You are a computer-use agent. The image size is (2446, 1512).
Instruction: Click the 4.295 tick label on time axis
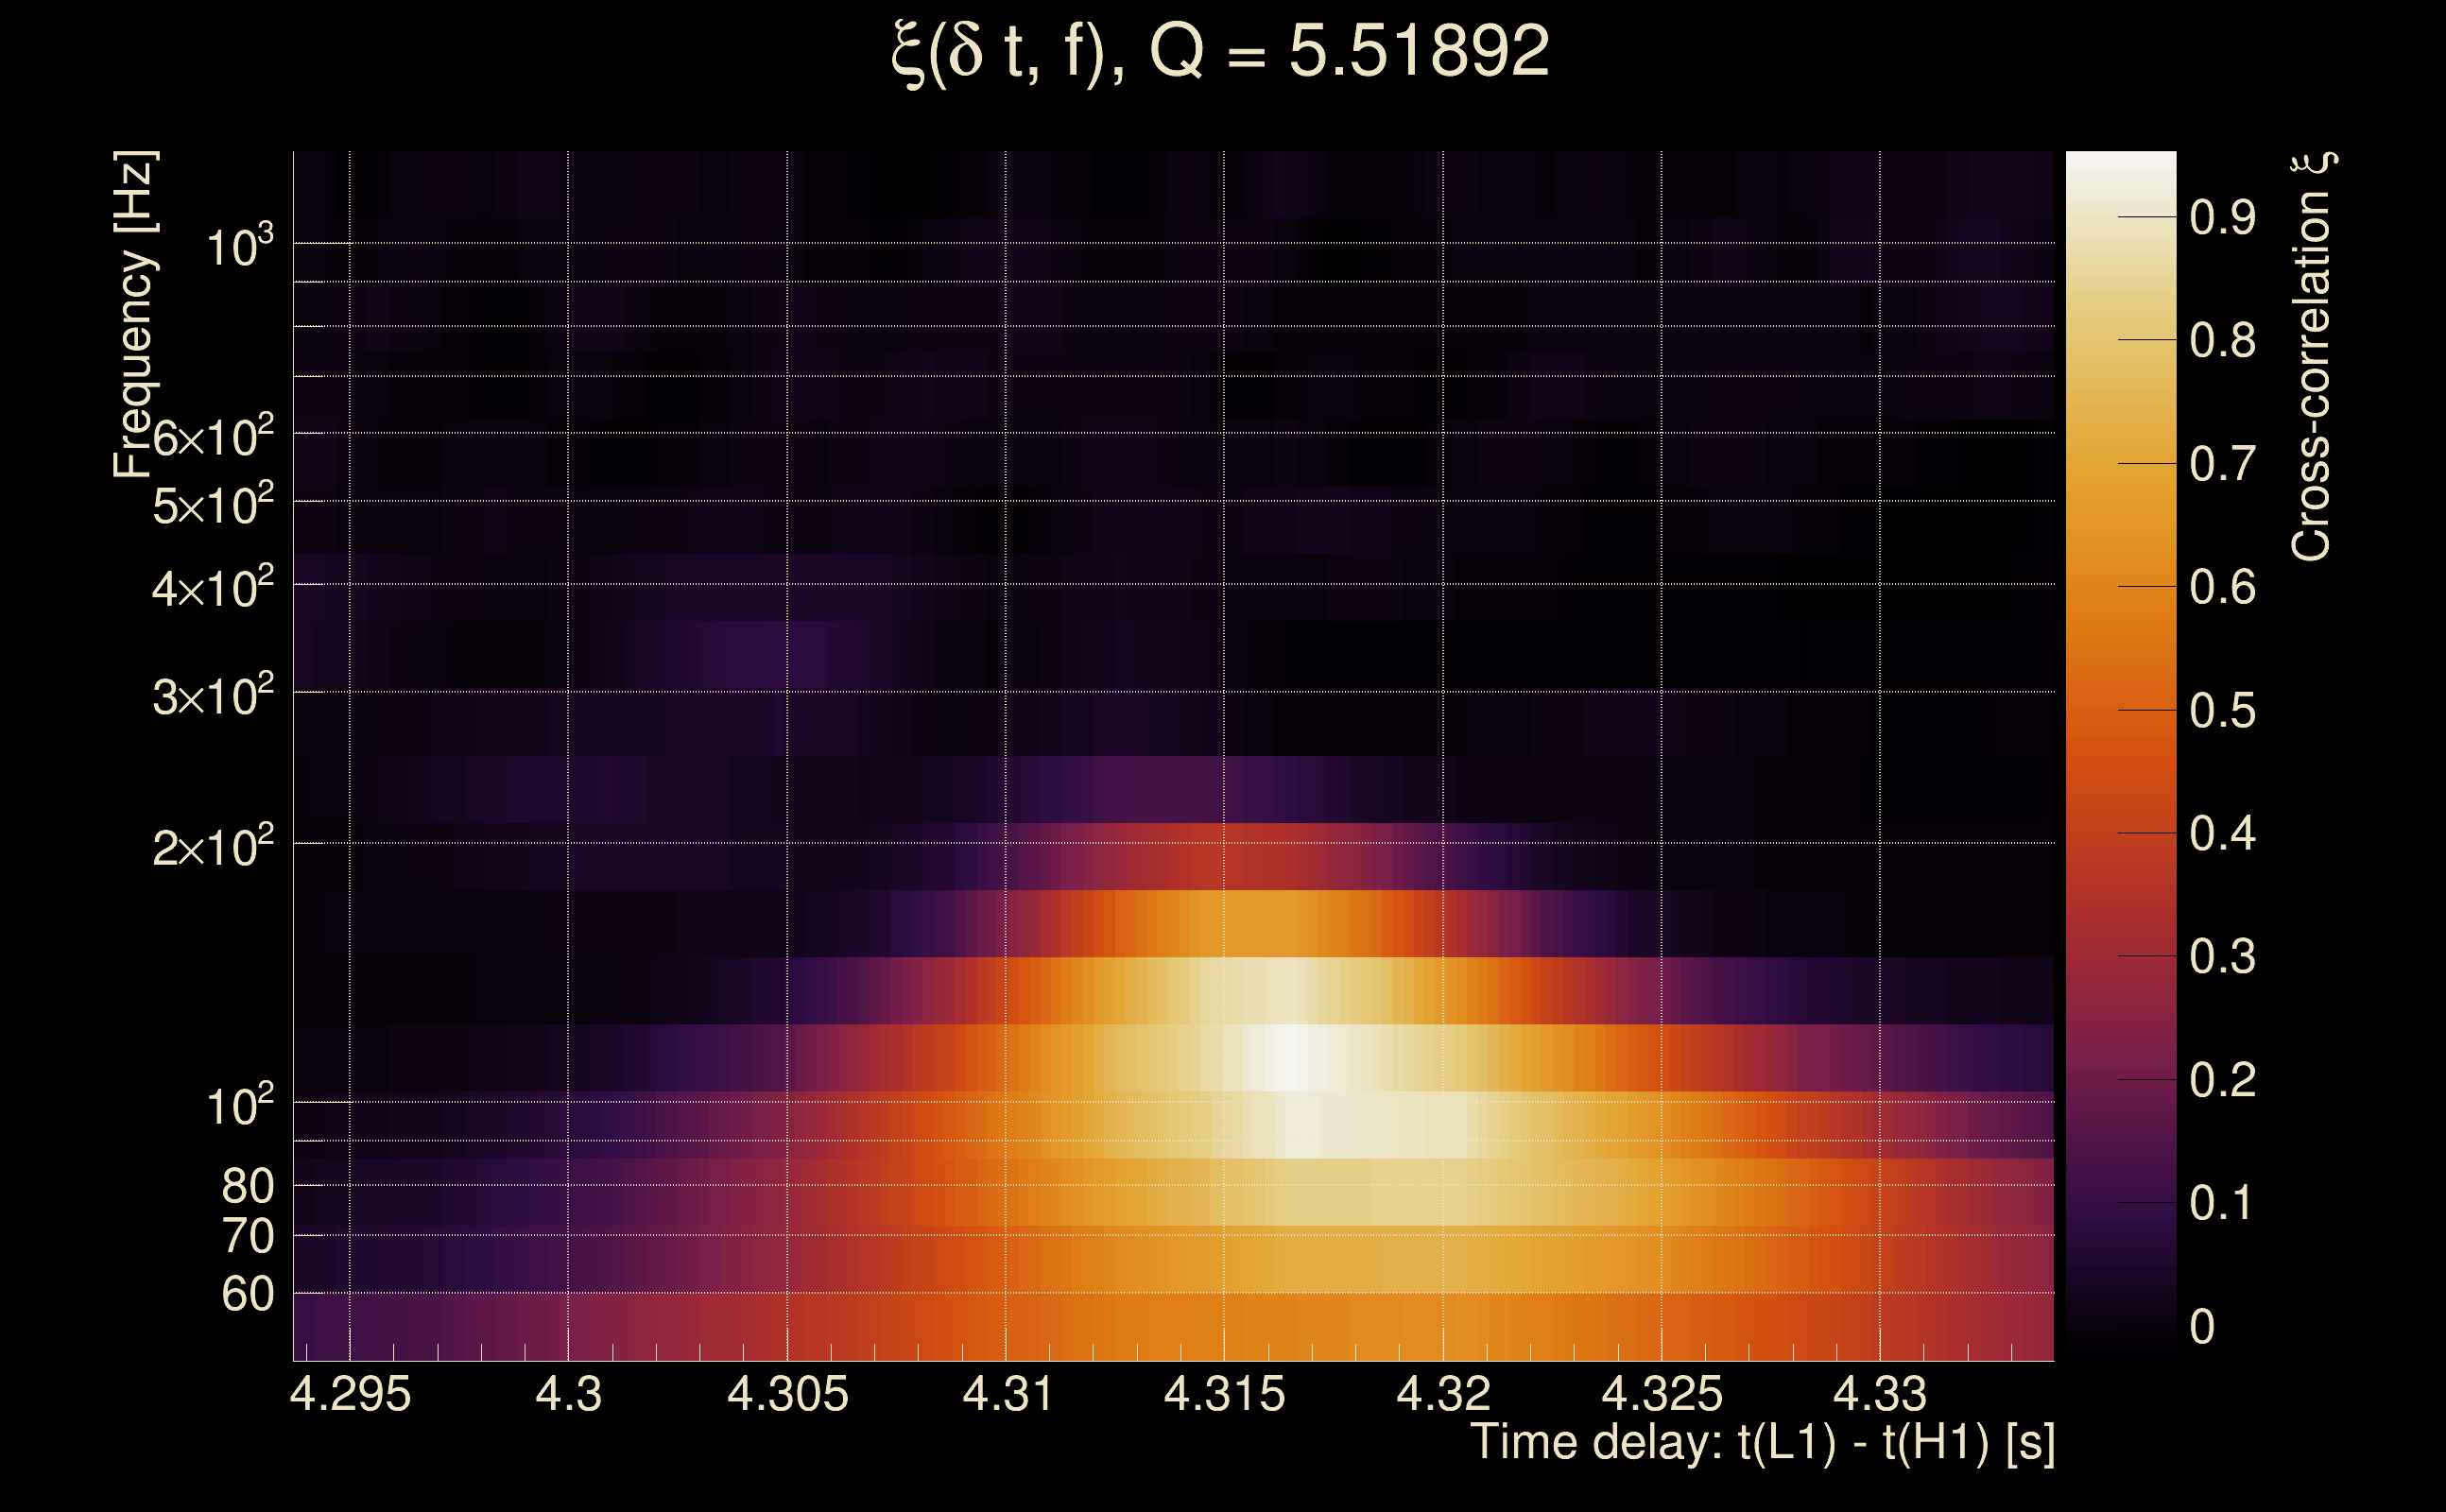[350, 1395]
